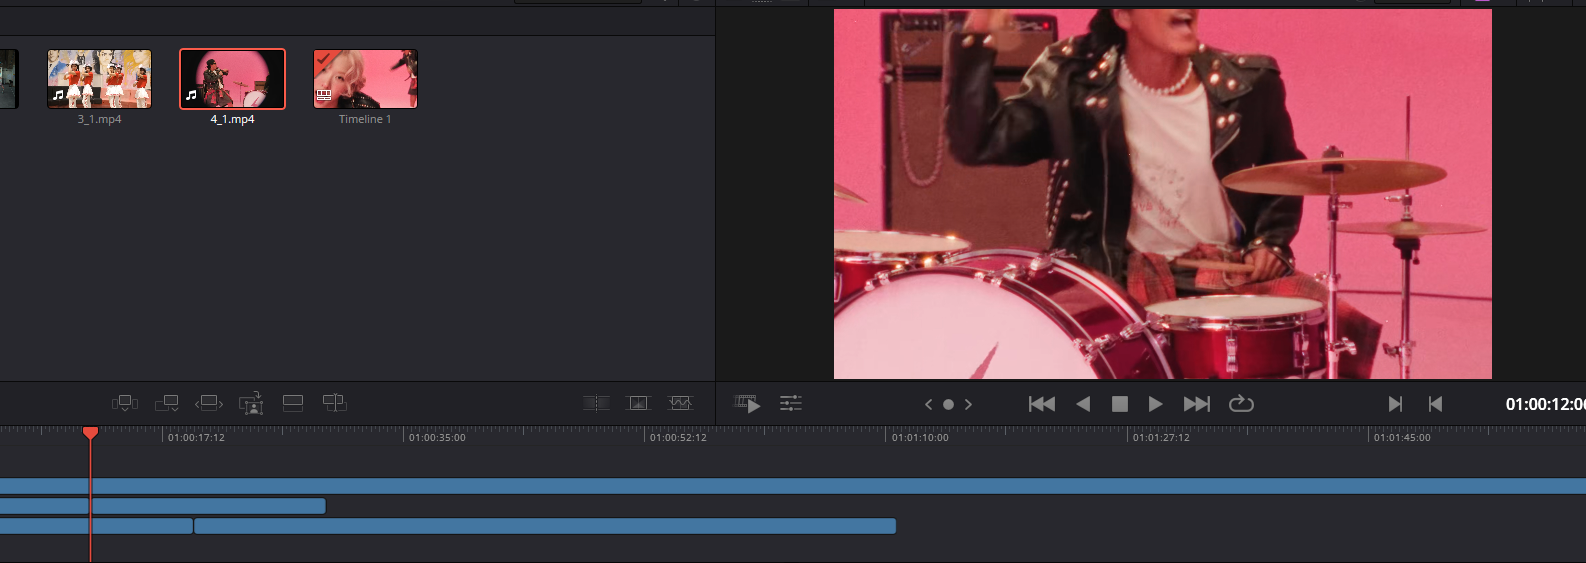Play in reverse
1586x563 pixels.
point(1083,404)
